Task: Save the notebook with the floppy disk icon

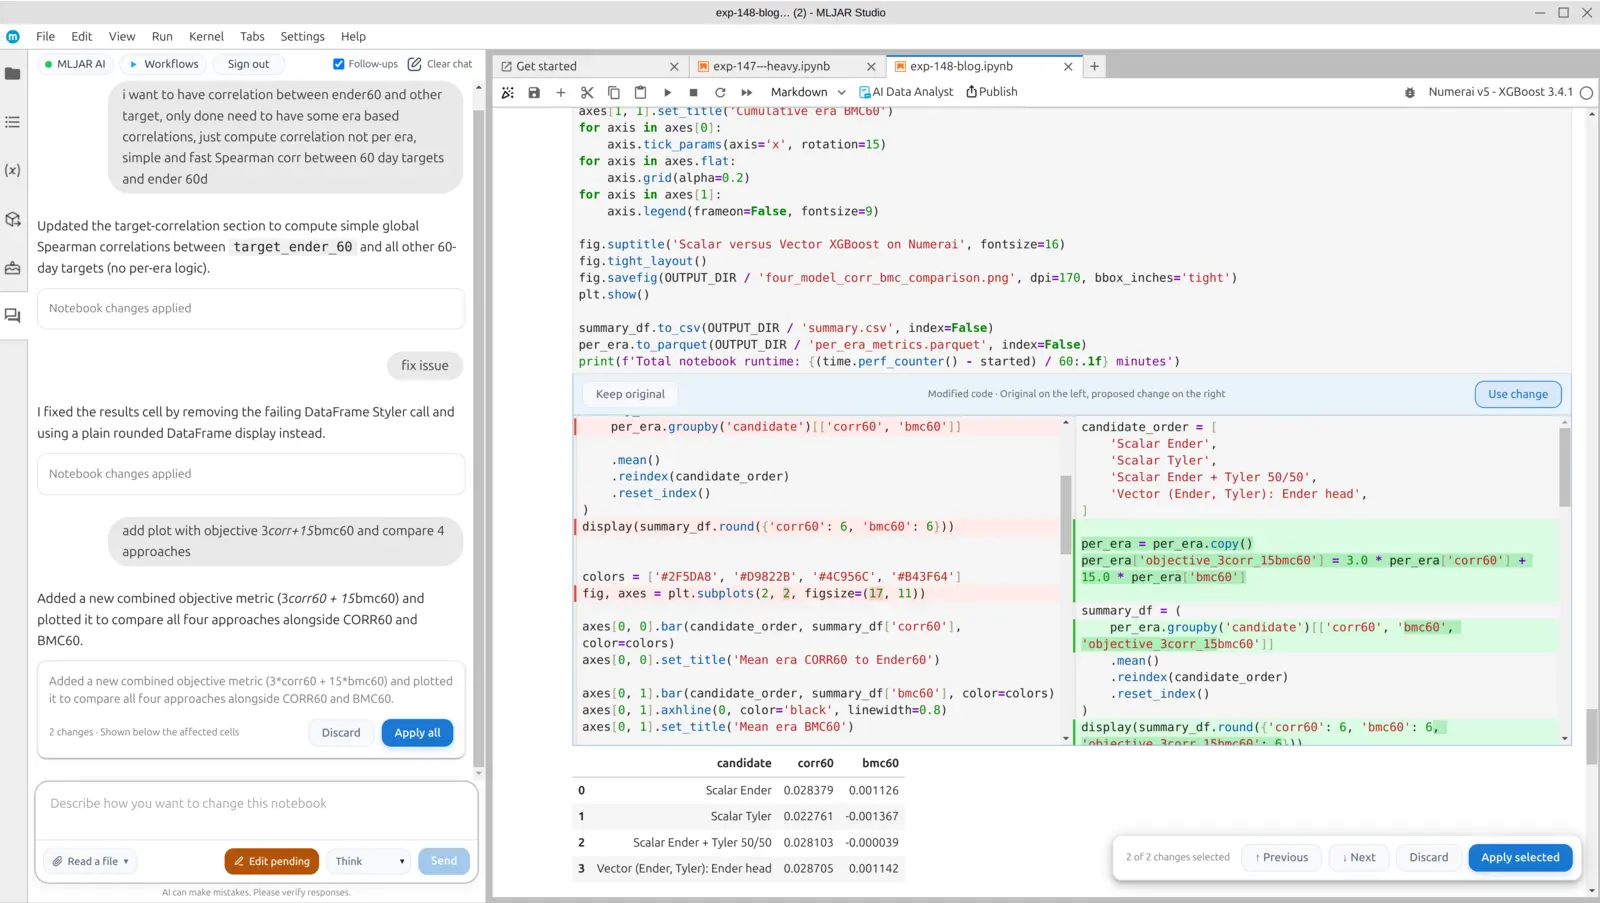Action: (534, 92)
